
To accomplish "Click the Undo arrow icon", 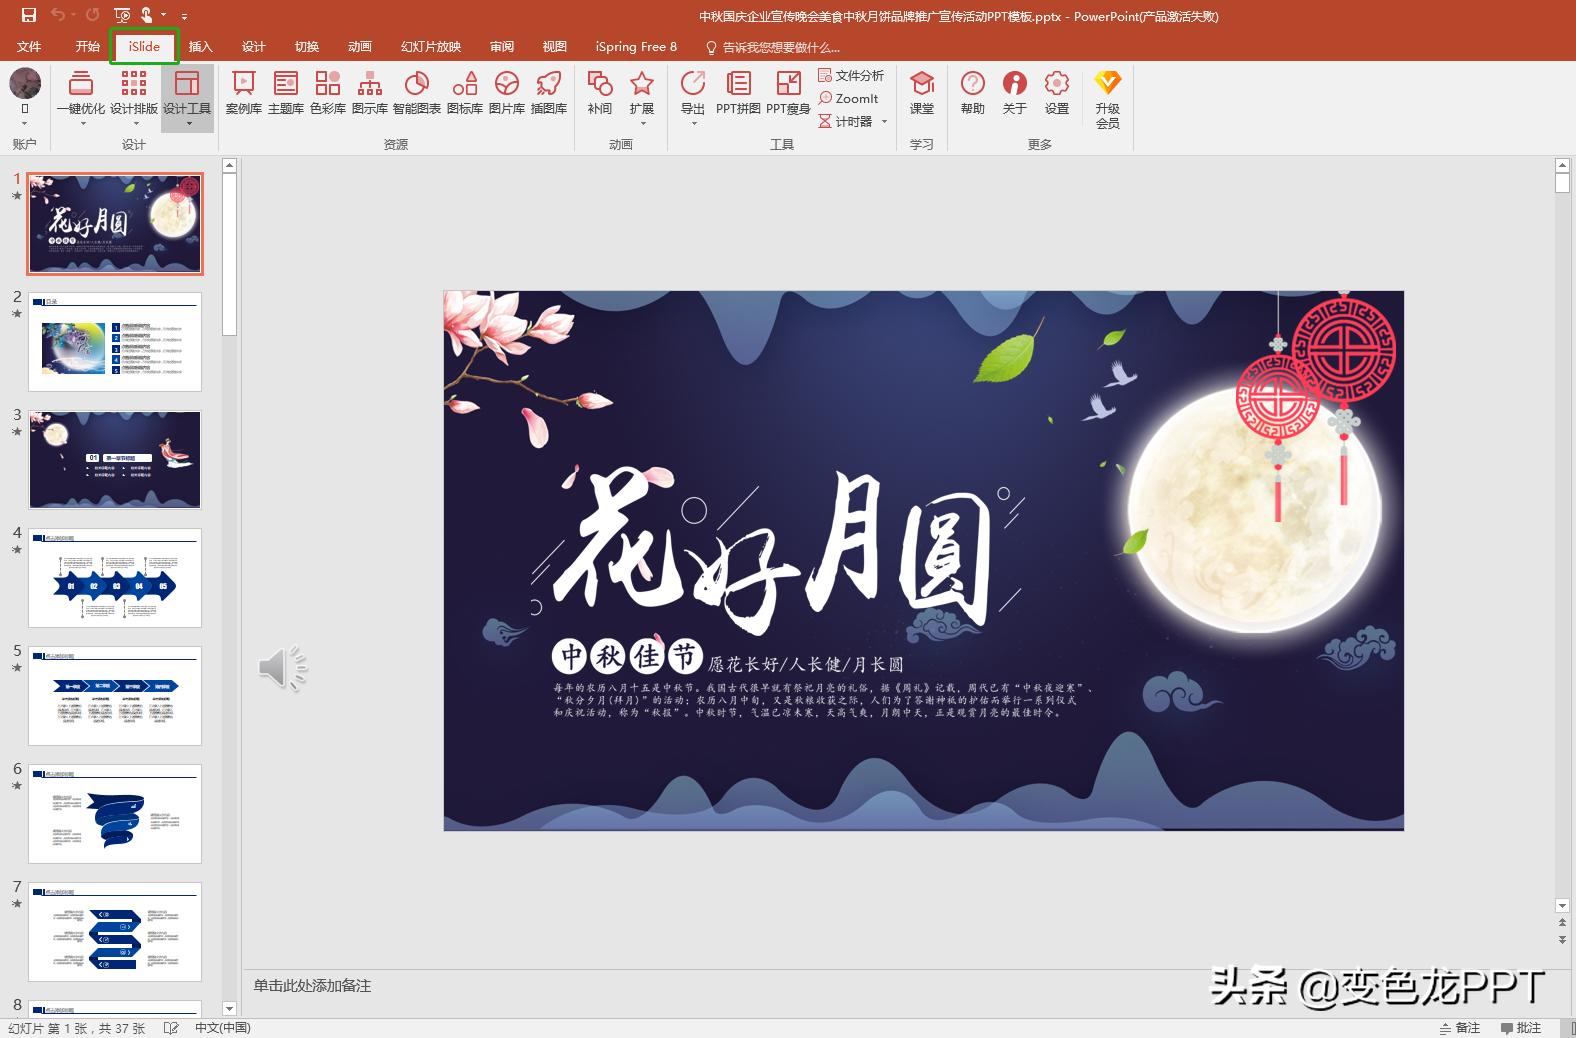I will tap(58, 15).
